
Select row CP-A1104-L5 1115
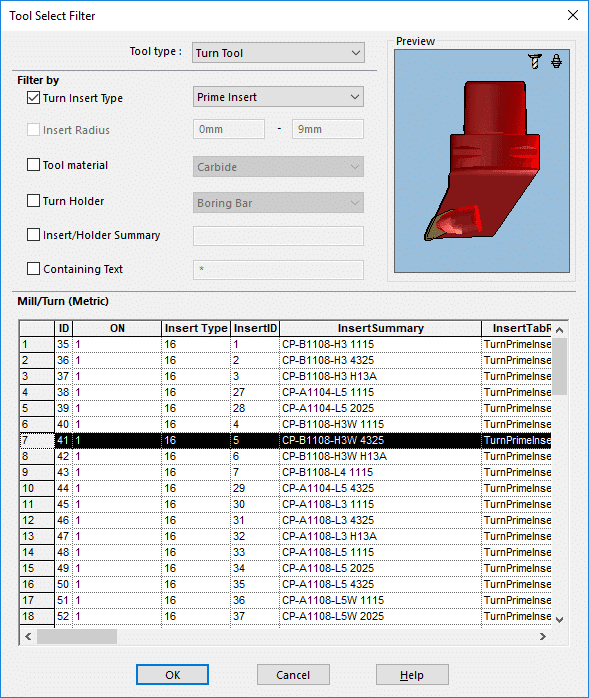[x=285, y=392]
